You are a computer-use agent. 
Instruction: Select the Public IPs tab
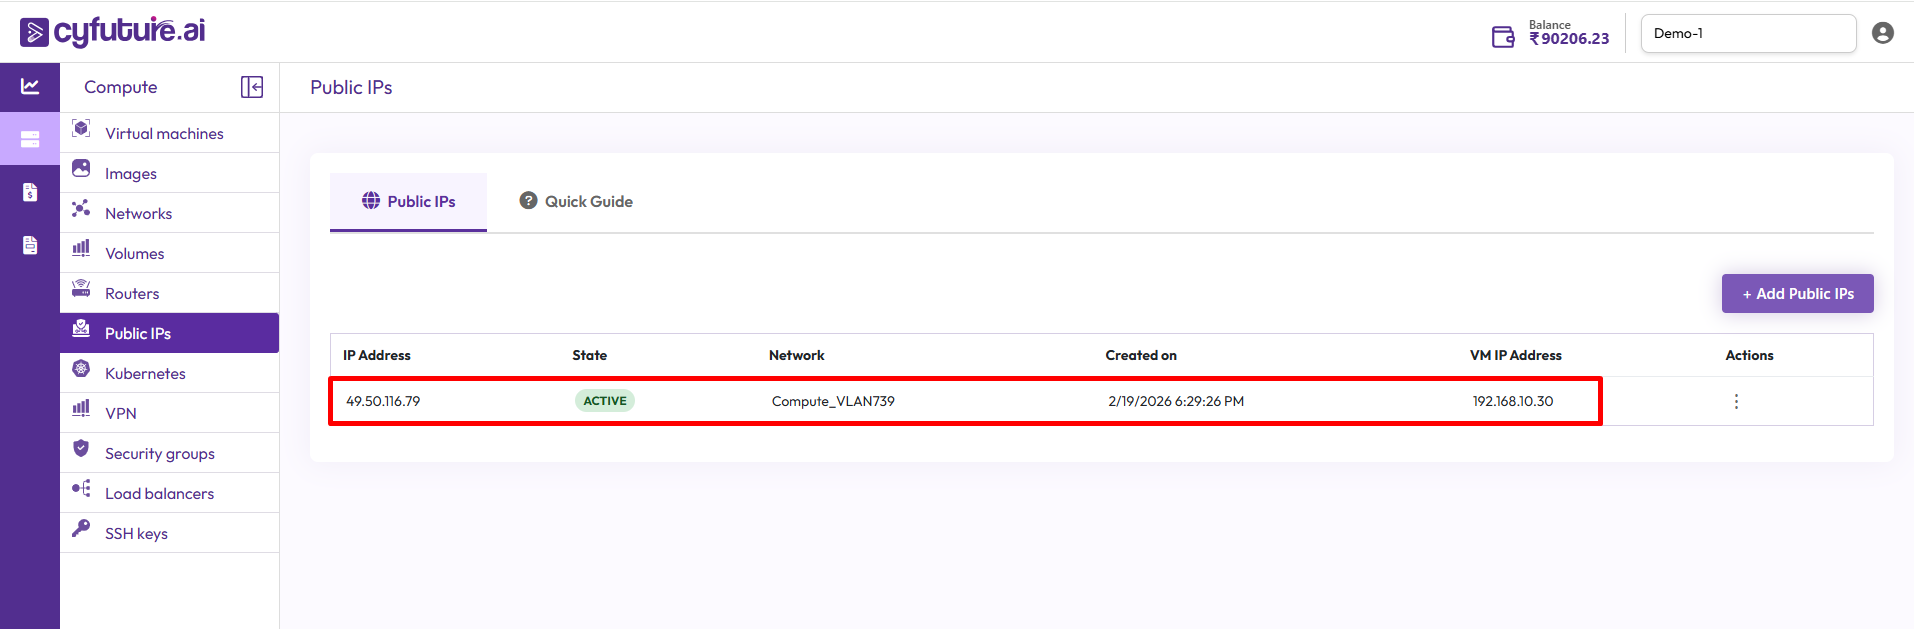tap(408, 202)
